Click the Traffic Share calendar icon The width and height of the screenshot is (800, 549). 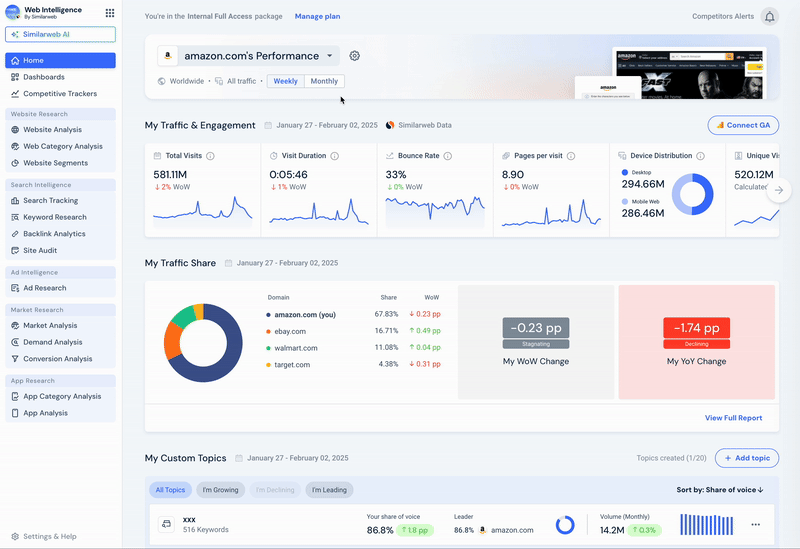229,263
